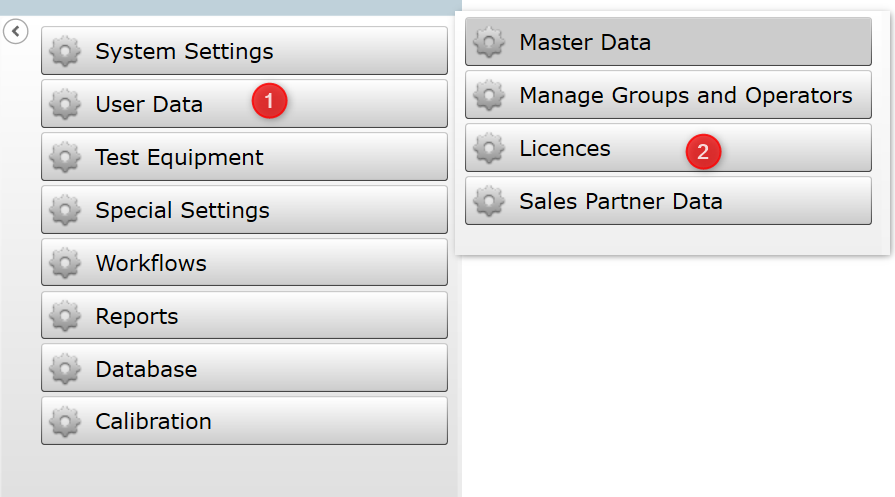Click the gear icon next to Licences
This screenshot has height=497, width=895.
489,148
